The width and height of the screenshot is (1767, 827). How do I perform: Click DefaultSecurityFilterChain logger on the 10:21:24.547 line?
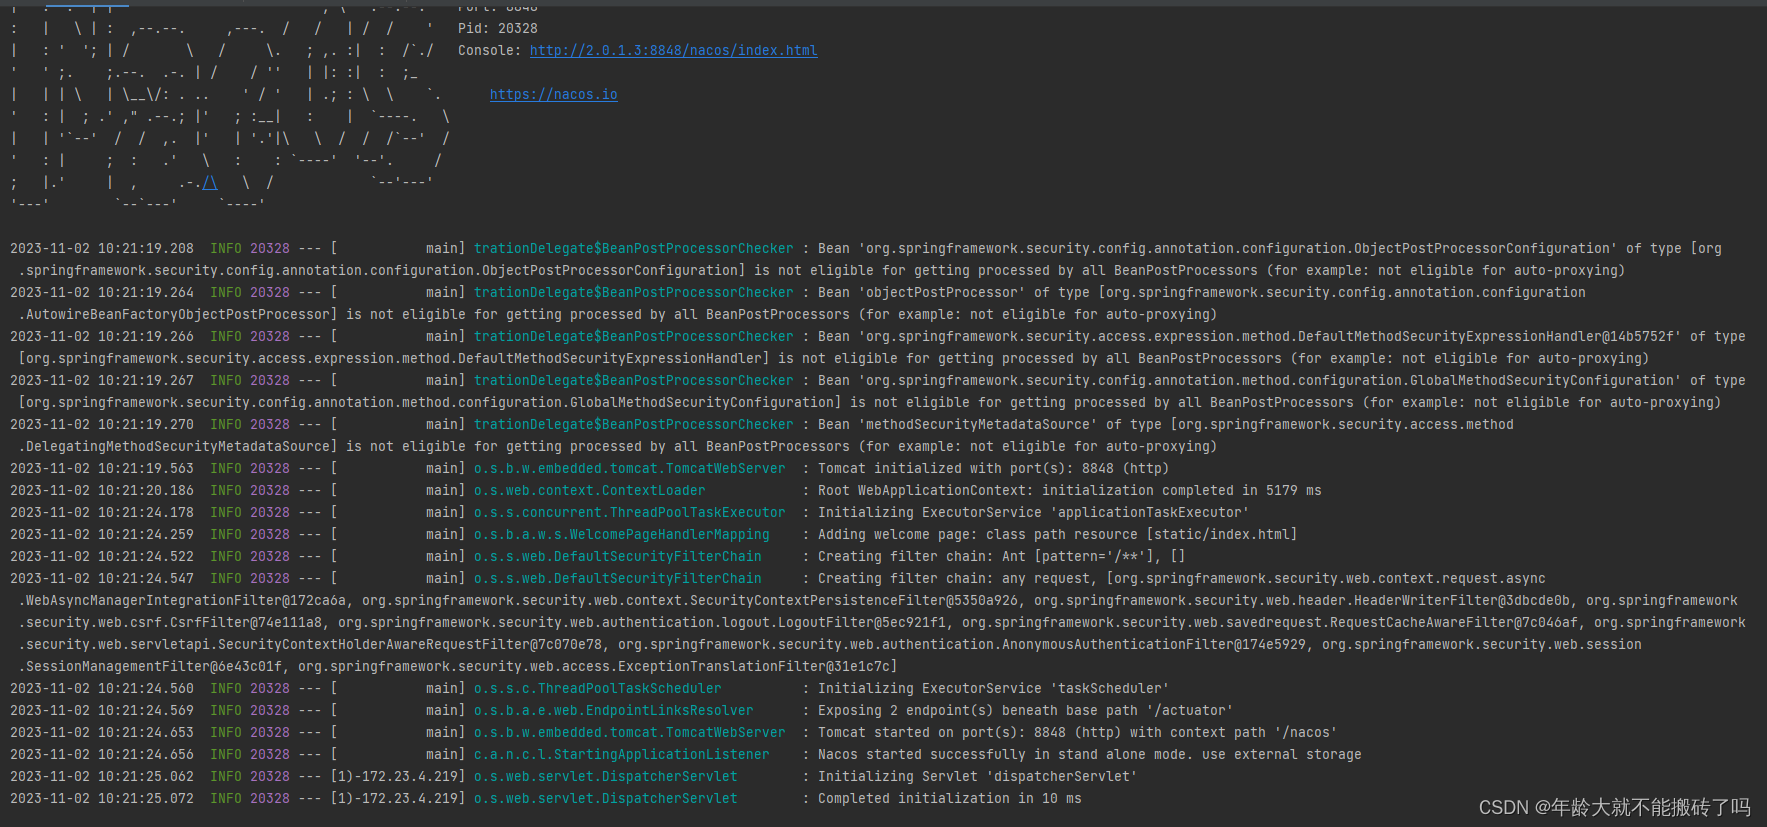(x=617, y=578)
